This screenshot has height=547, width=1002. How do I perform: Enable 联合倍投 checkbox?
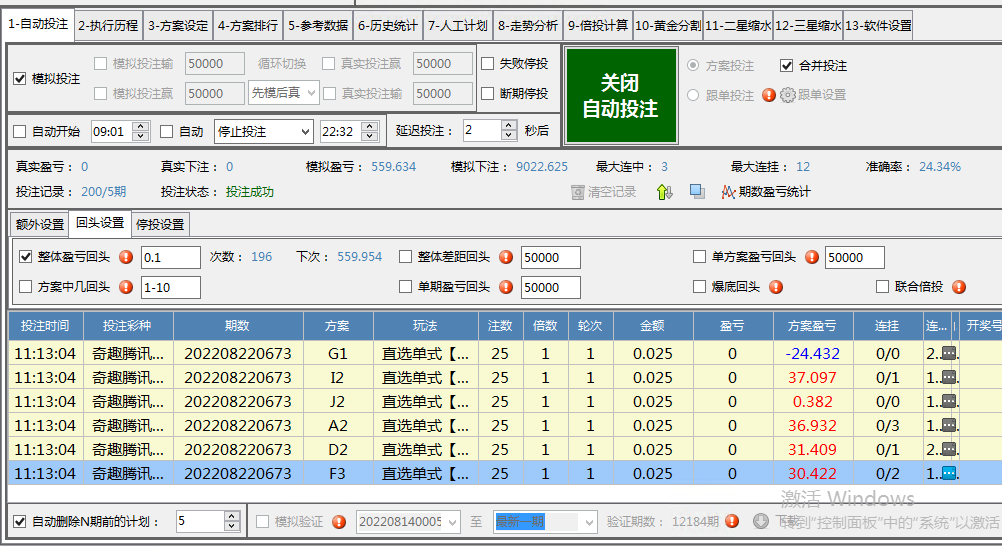pos(883,286)
